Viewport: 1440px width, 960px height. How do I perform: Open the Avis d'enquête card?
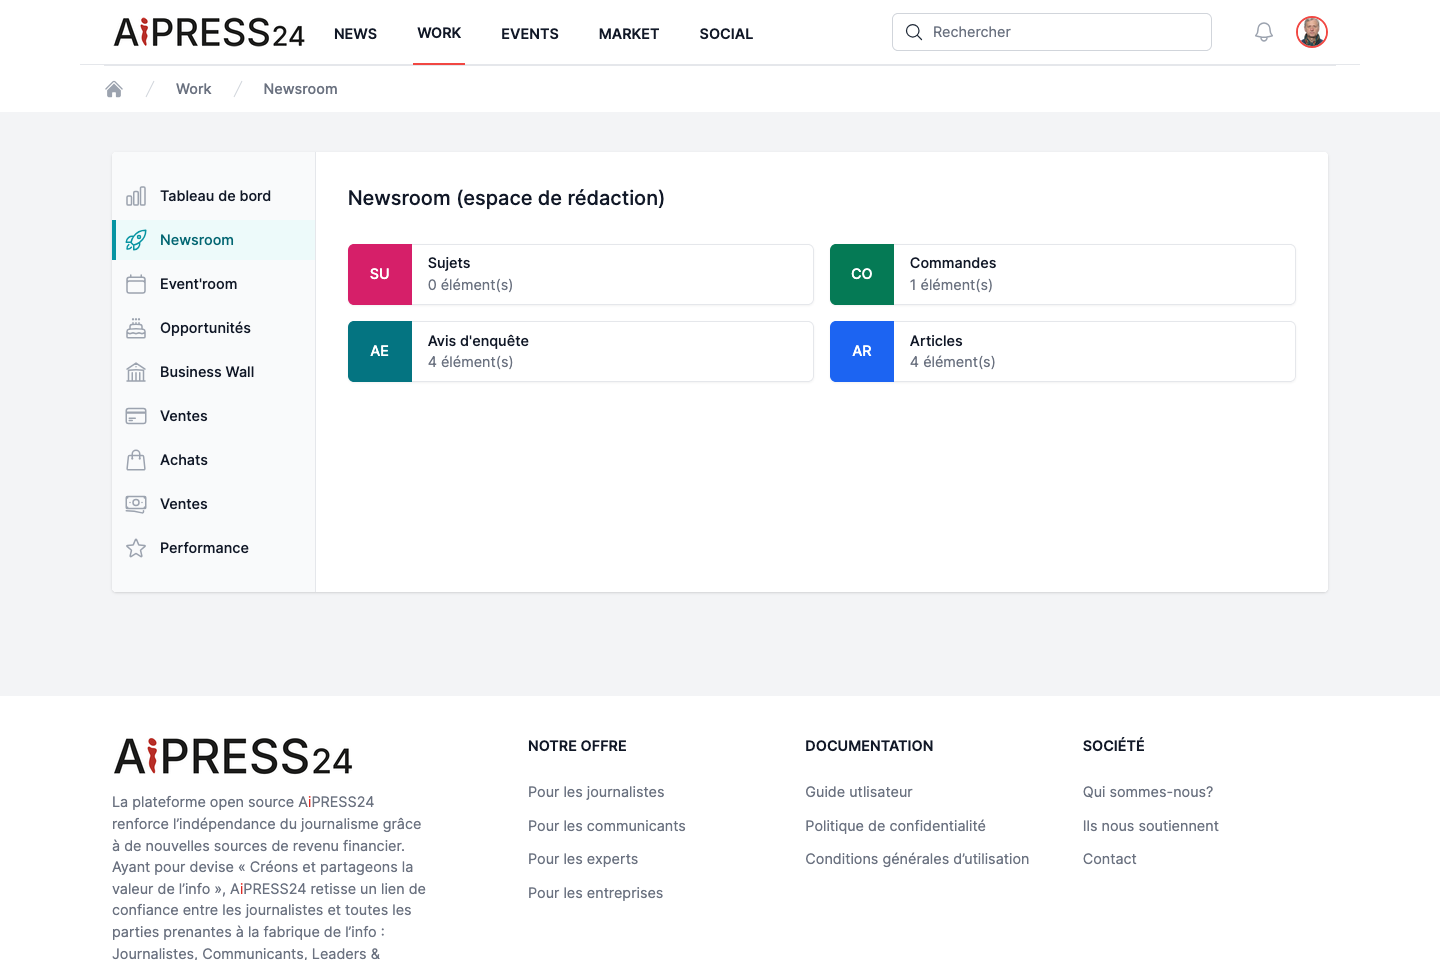[581, 351]
